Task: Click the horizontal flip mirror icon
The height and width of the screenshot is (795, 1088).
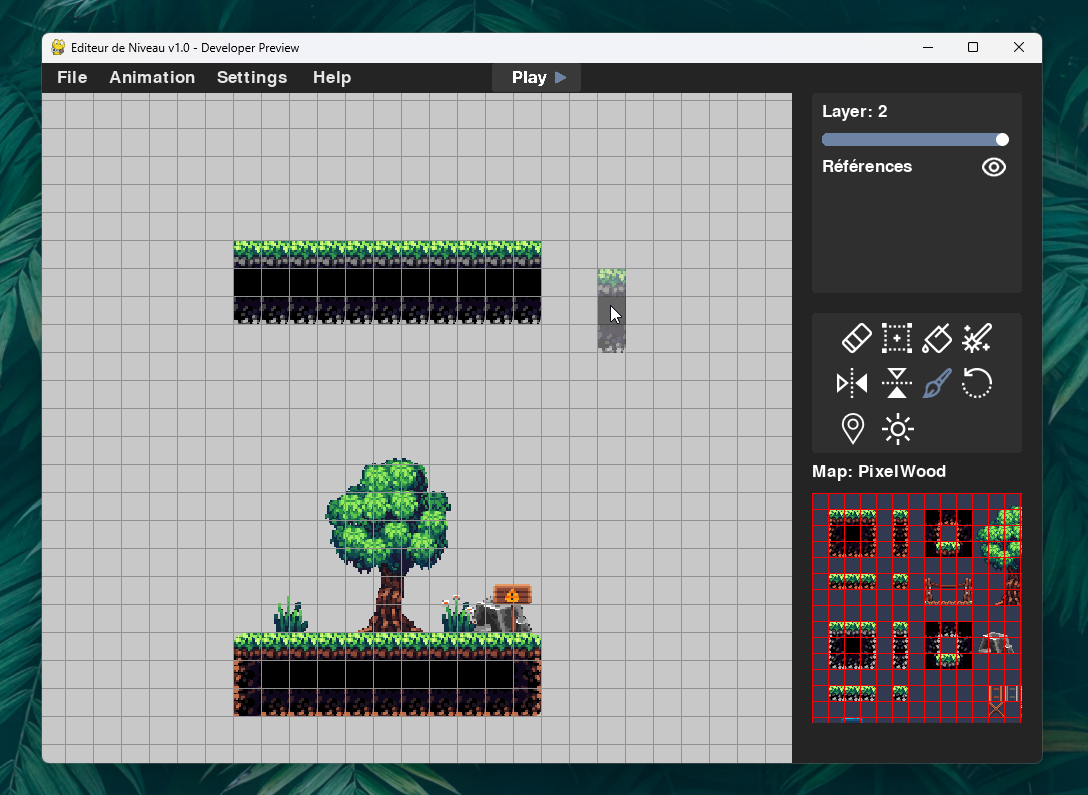Action: [852, 383]
